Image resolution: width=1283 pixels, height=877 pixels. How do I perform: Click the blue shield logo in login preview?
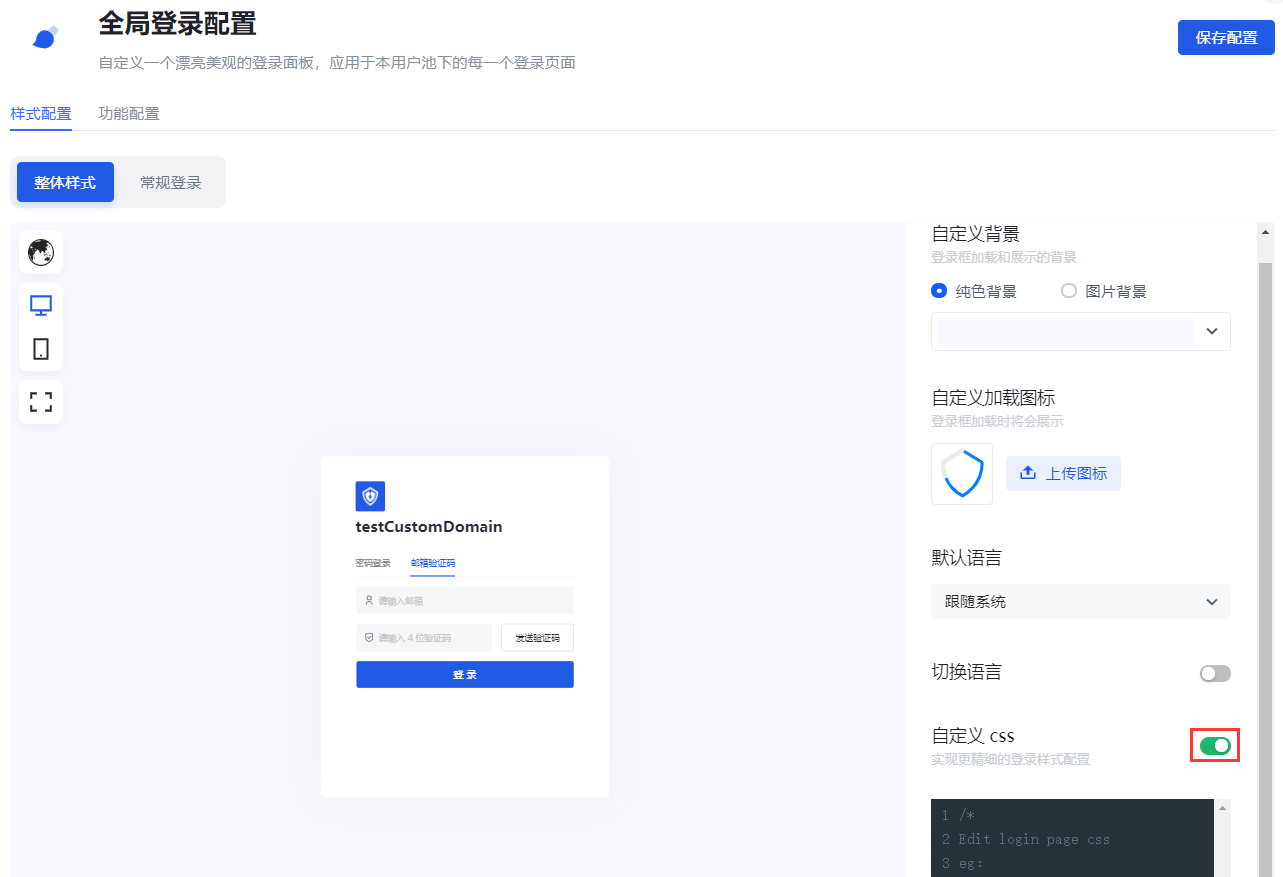(370, 496)
